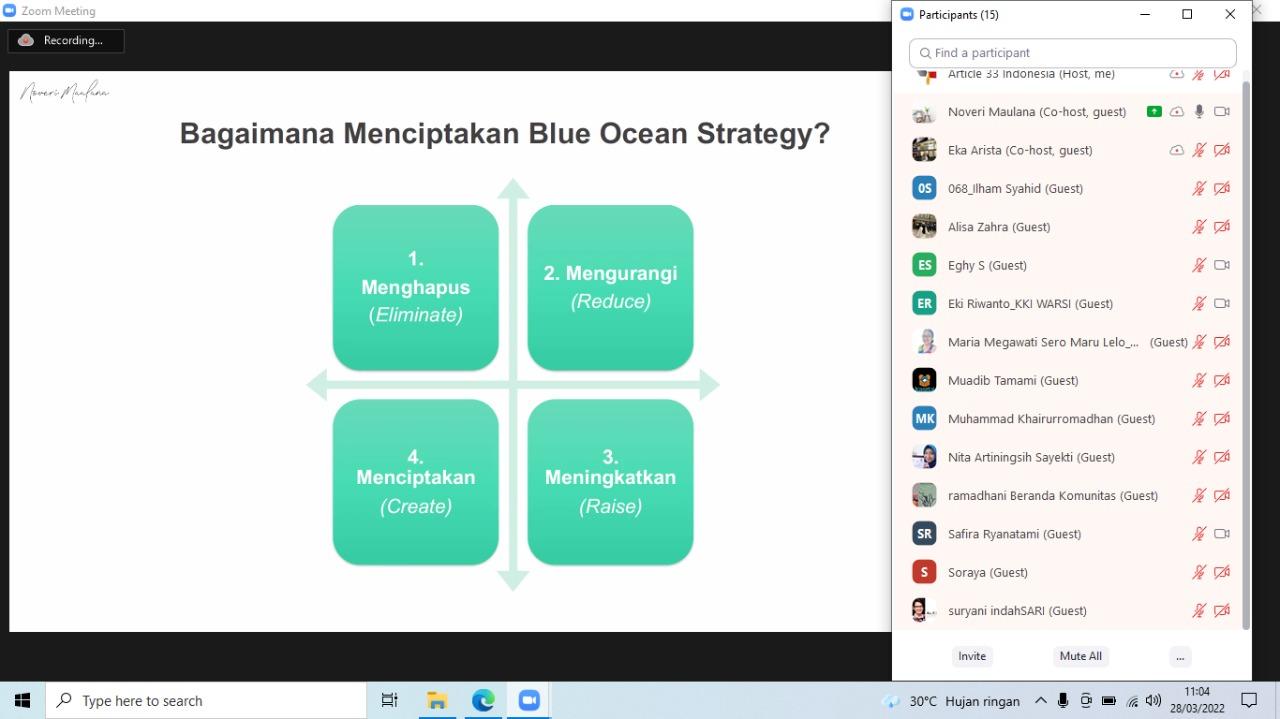Toggle mute for participant Soraya
Image resolution: width=1280 pixels, height=719 pixels.
[x=1198, y=572]
